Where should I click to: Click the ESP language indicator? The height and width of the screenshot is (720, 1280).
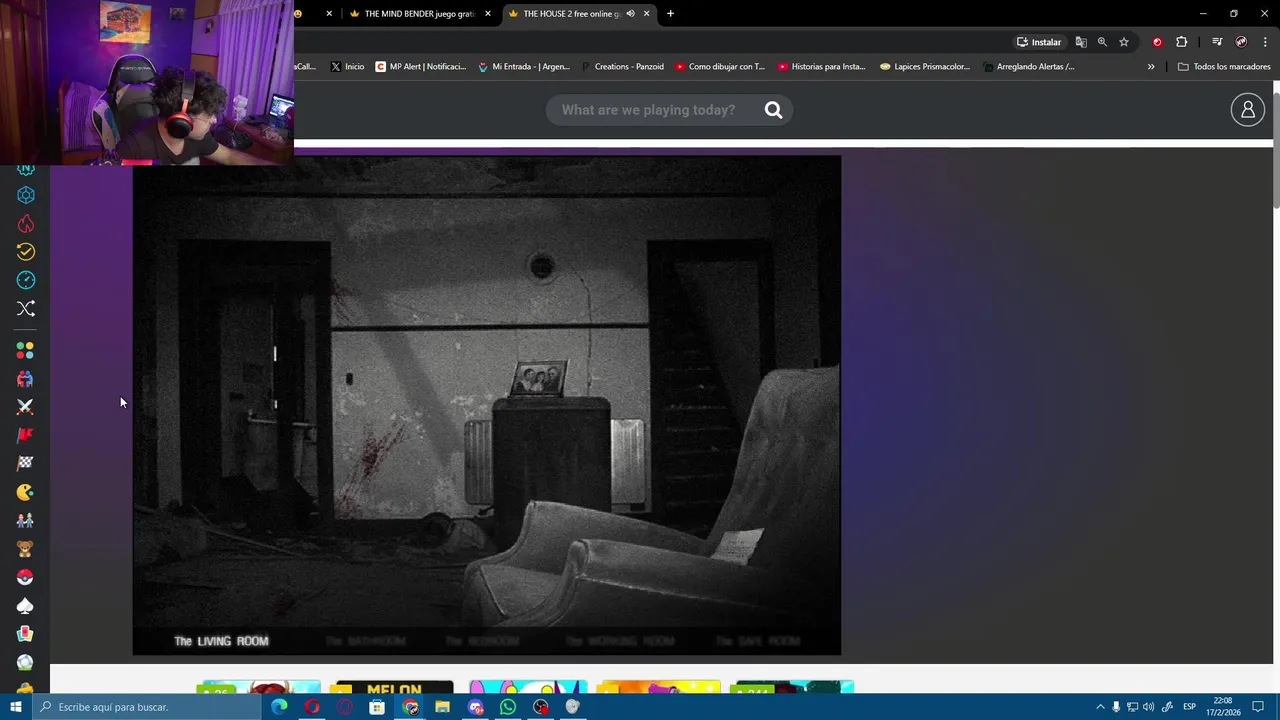coord(1189,707)
